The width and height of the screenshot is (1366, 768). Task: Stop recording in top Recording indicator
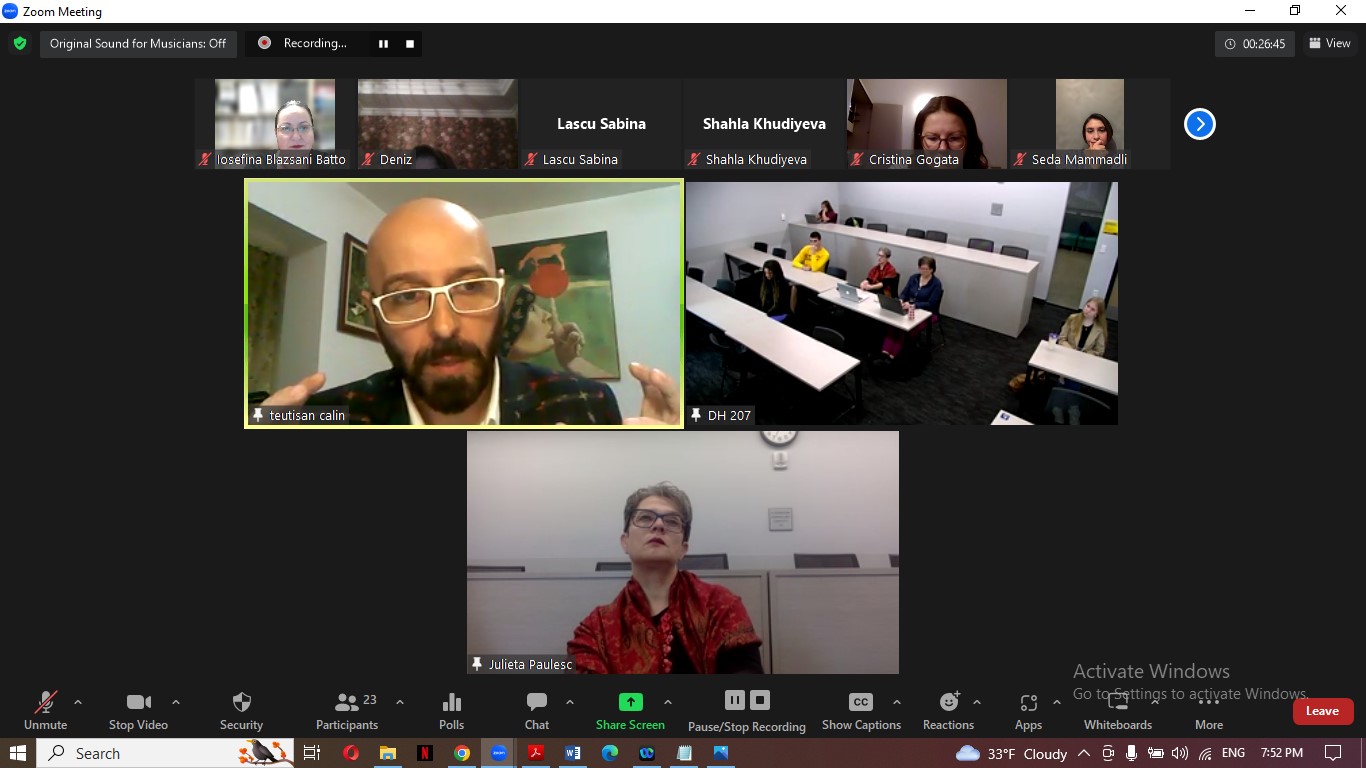pyautogui.click(x=409, y=44)
